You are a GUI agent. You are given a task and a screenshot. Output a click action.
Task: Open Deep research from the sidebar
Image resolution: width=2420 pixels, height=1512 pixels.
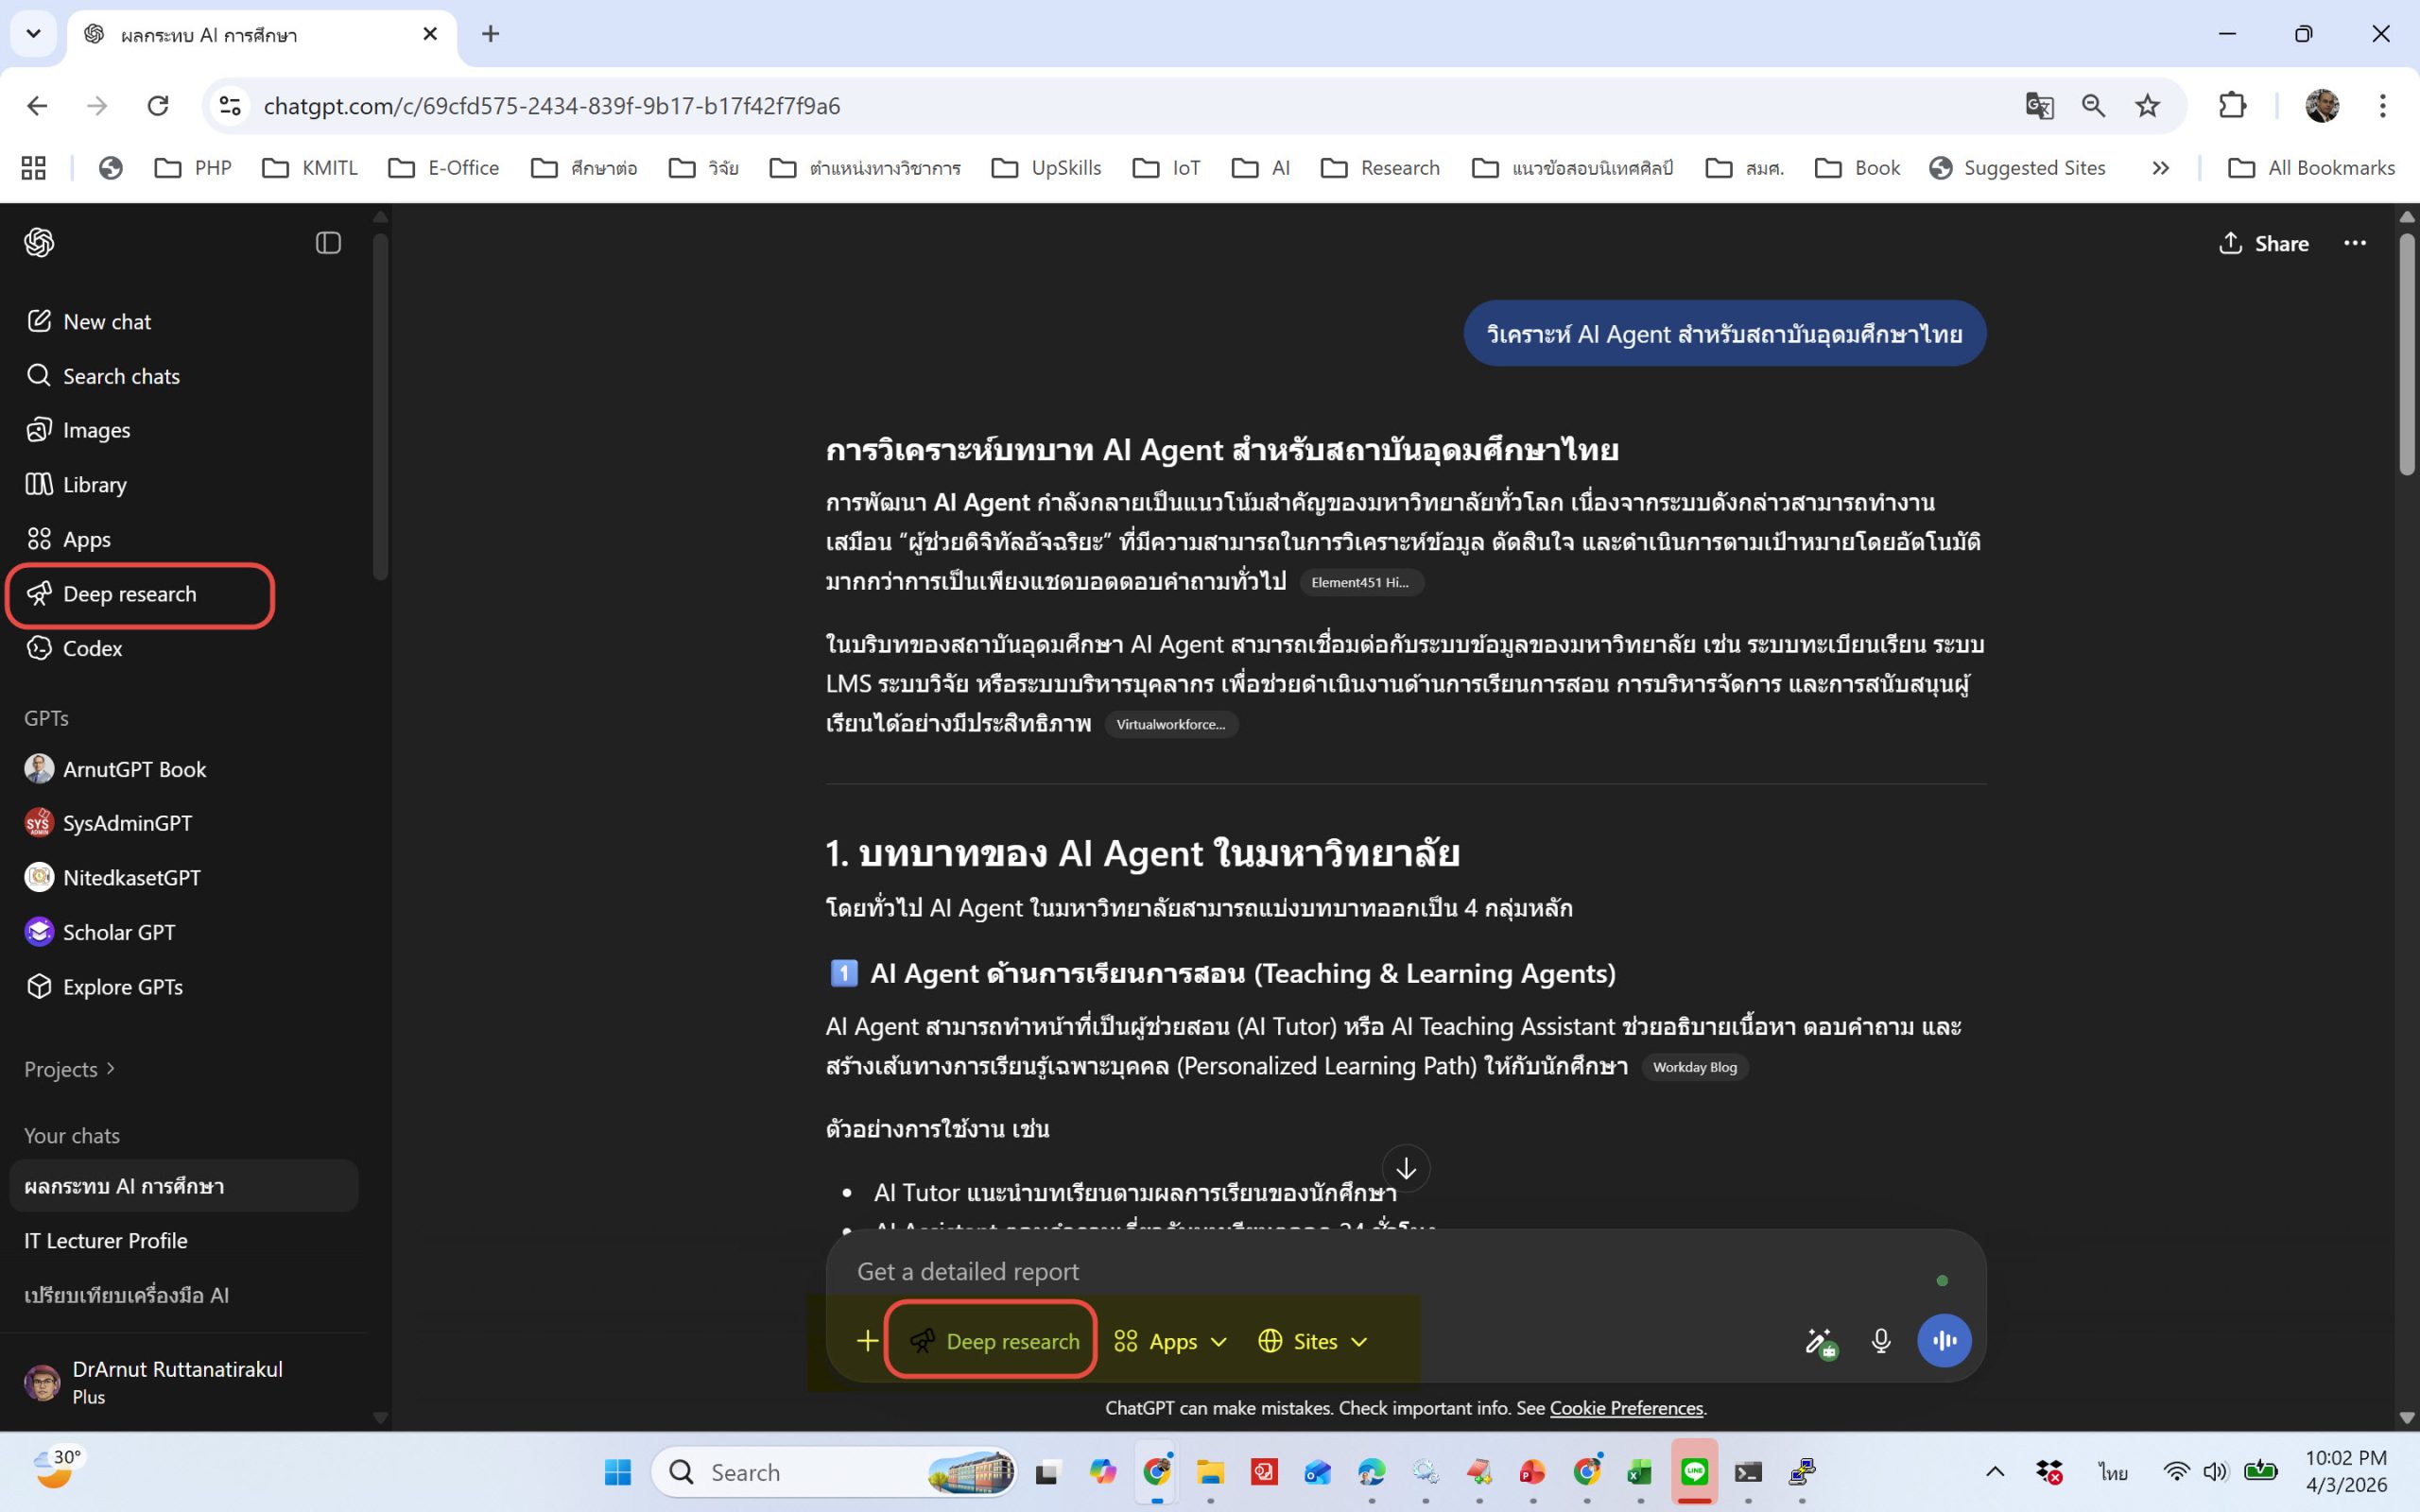point(130,594)
